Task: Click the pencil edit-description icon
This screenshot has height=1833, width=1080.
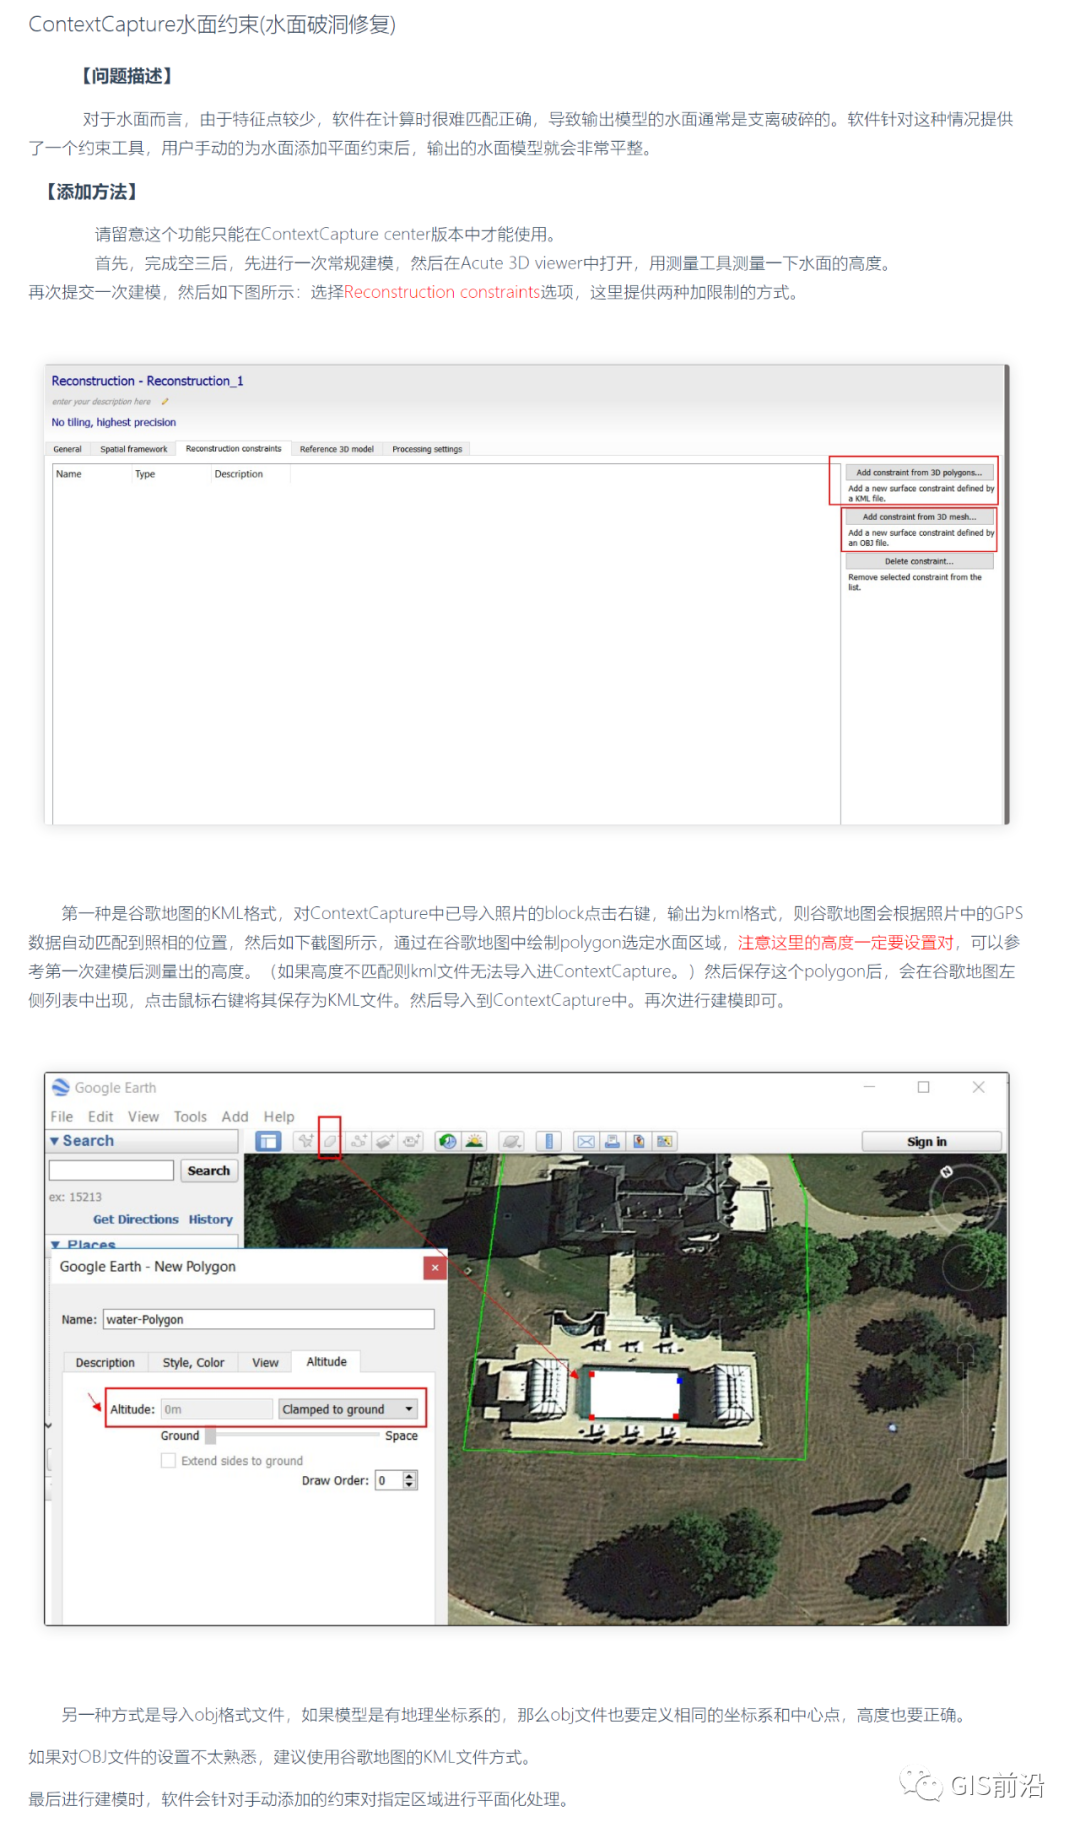Action: coord(165,402)
